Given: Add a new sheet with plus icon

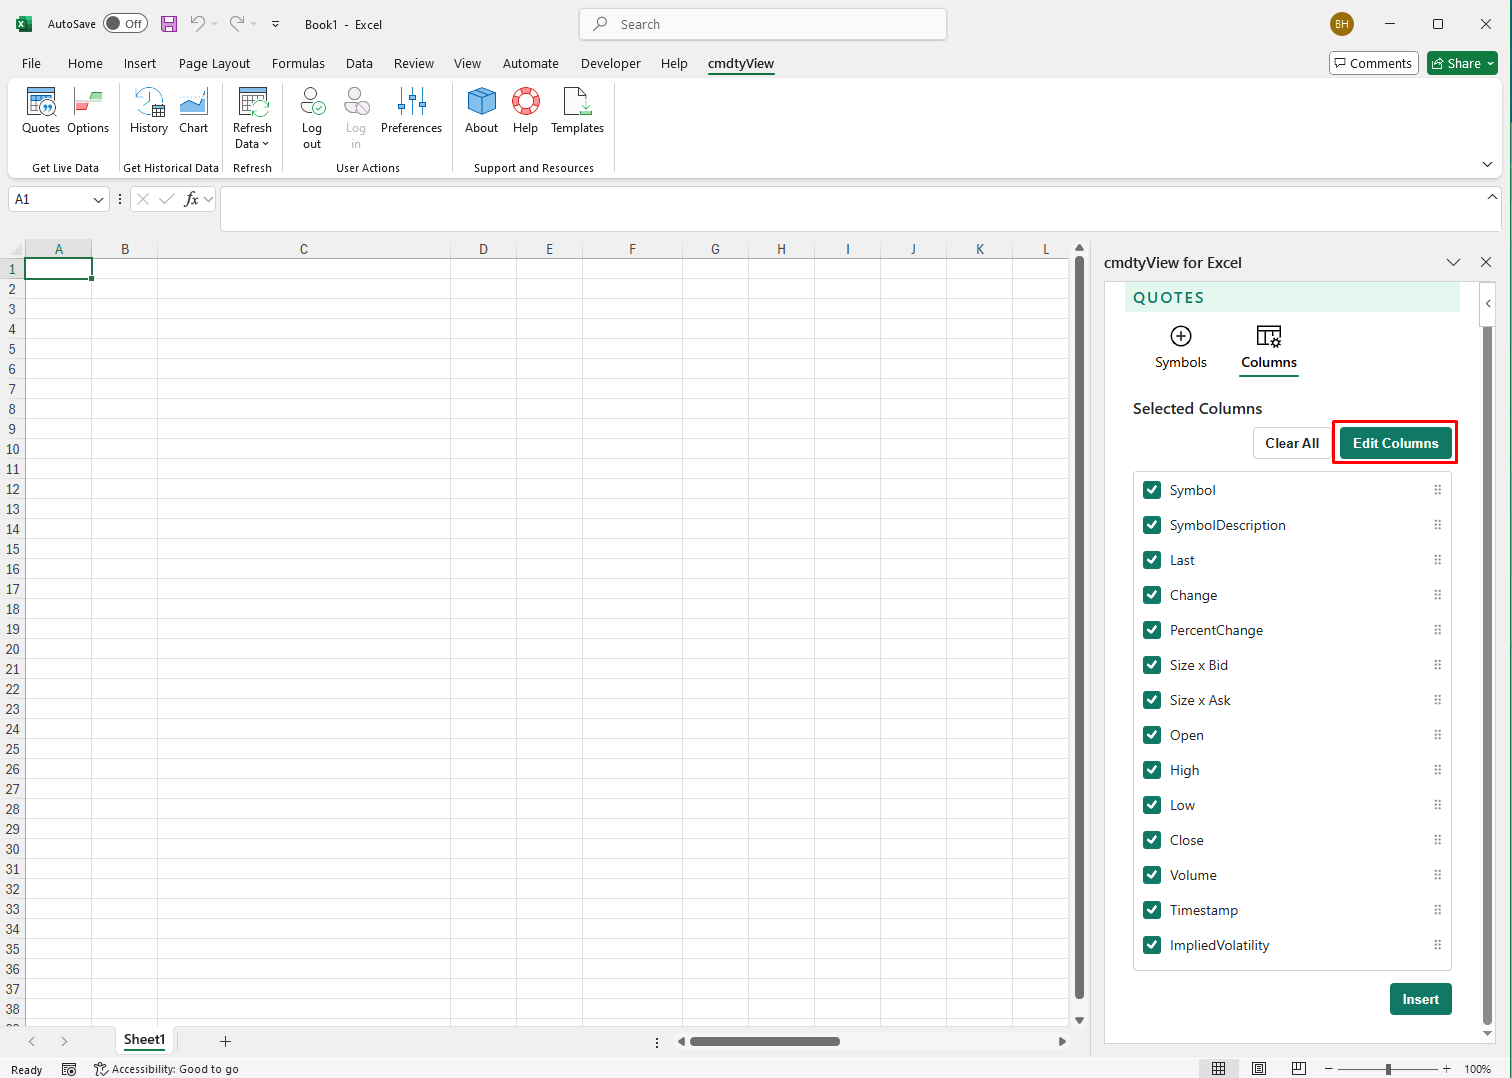Looking at the screenshot, I should tap(225, 1041).
